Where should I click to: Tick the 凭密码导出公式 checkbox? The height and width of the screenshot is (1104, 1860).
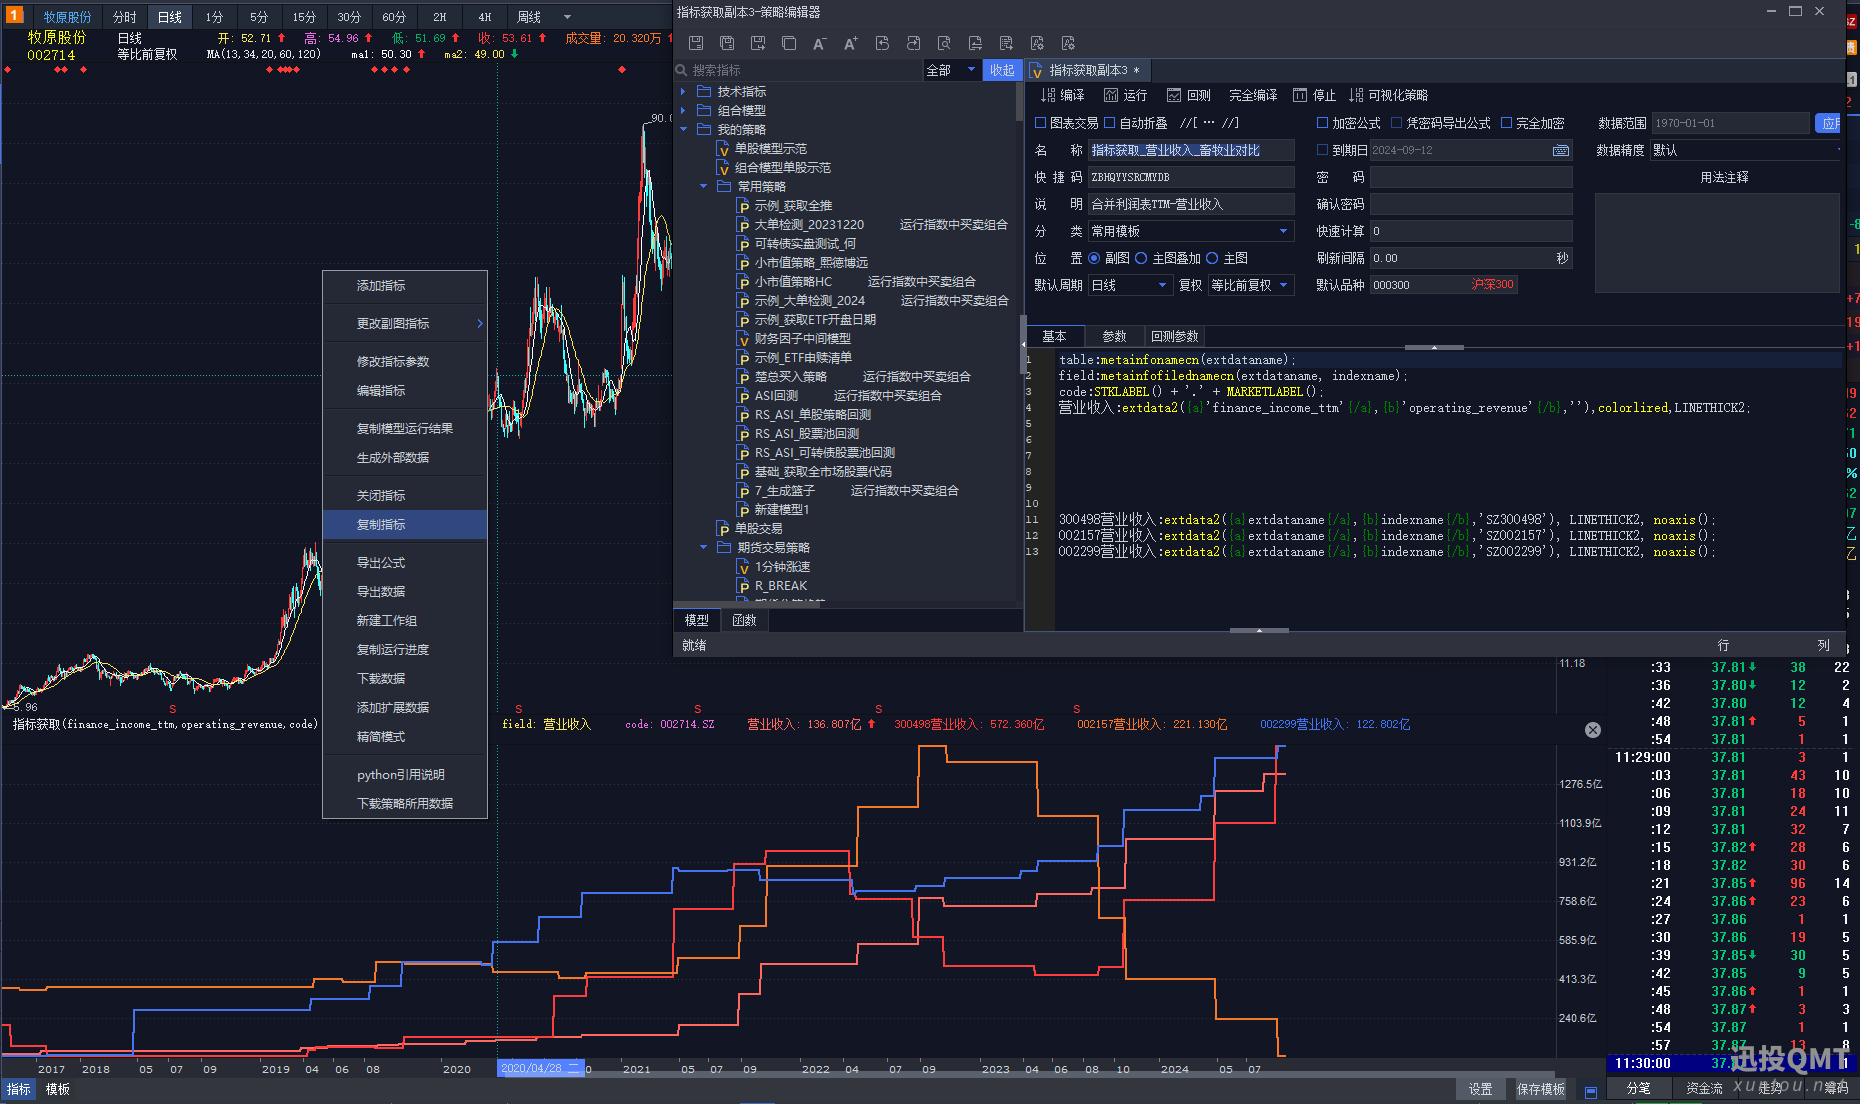tap(1397, 123)
